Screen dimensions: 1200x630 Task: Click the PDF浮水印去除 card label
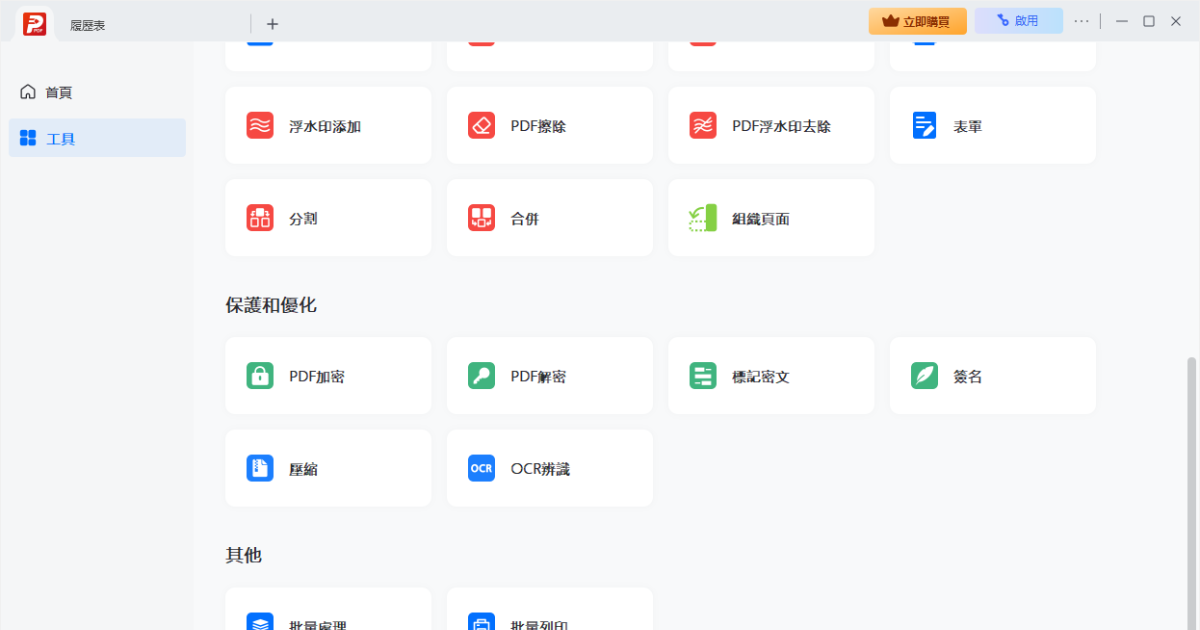(781, 127)
